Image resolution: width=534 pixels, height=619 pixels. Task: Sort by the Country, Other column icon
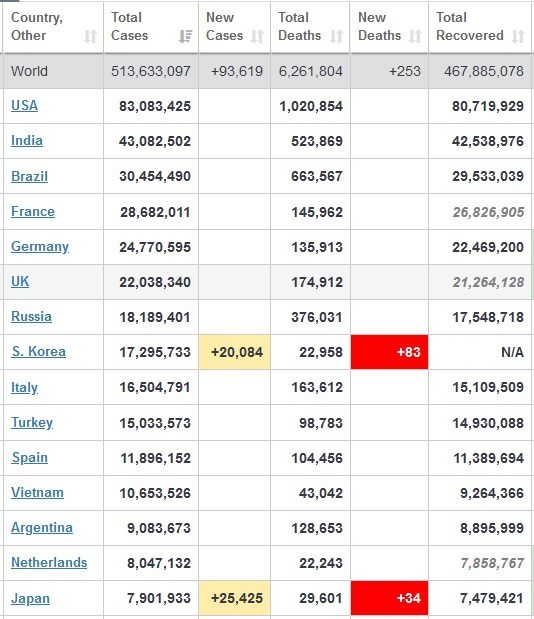tap(90, 36)
